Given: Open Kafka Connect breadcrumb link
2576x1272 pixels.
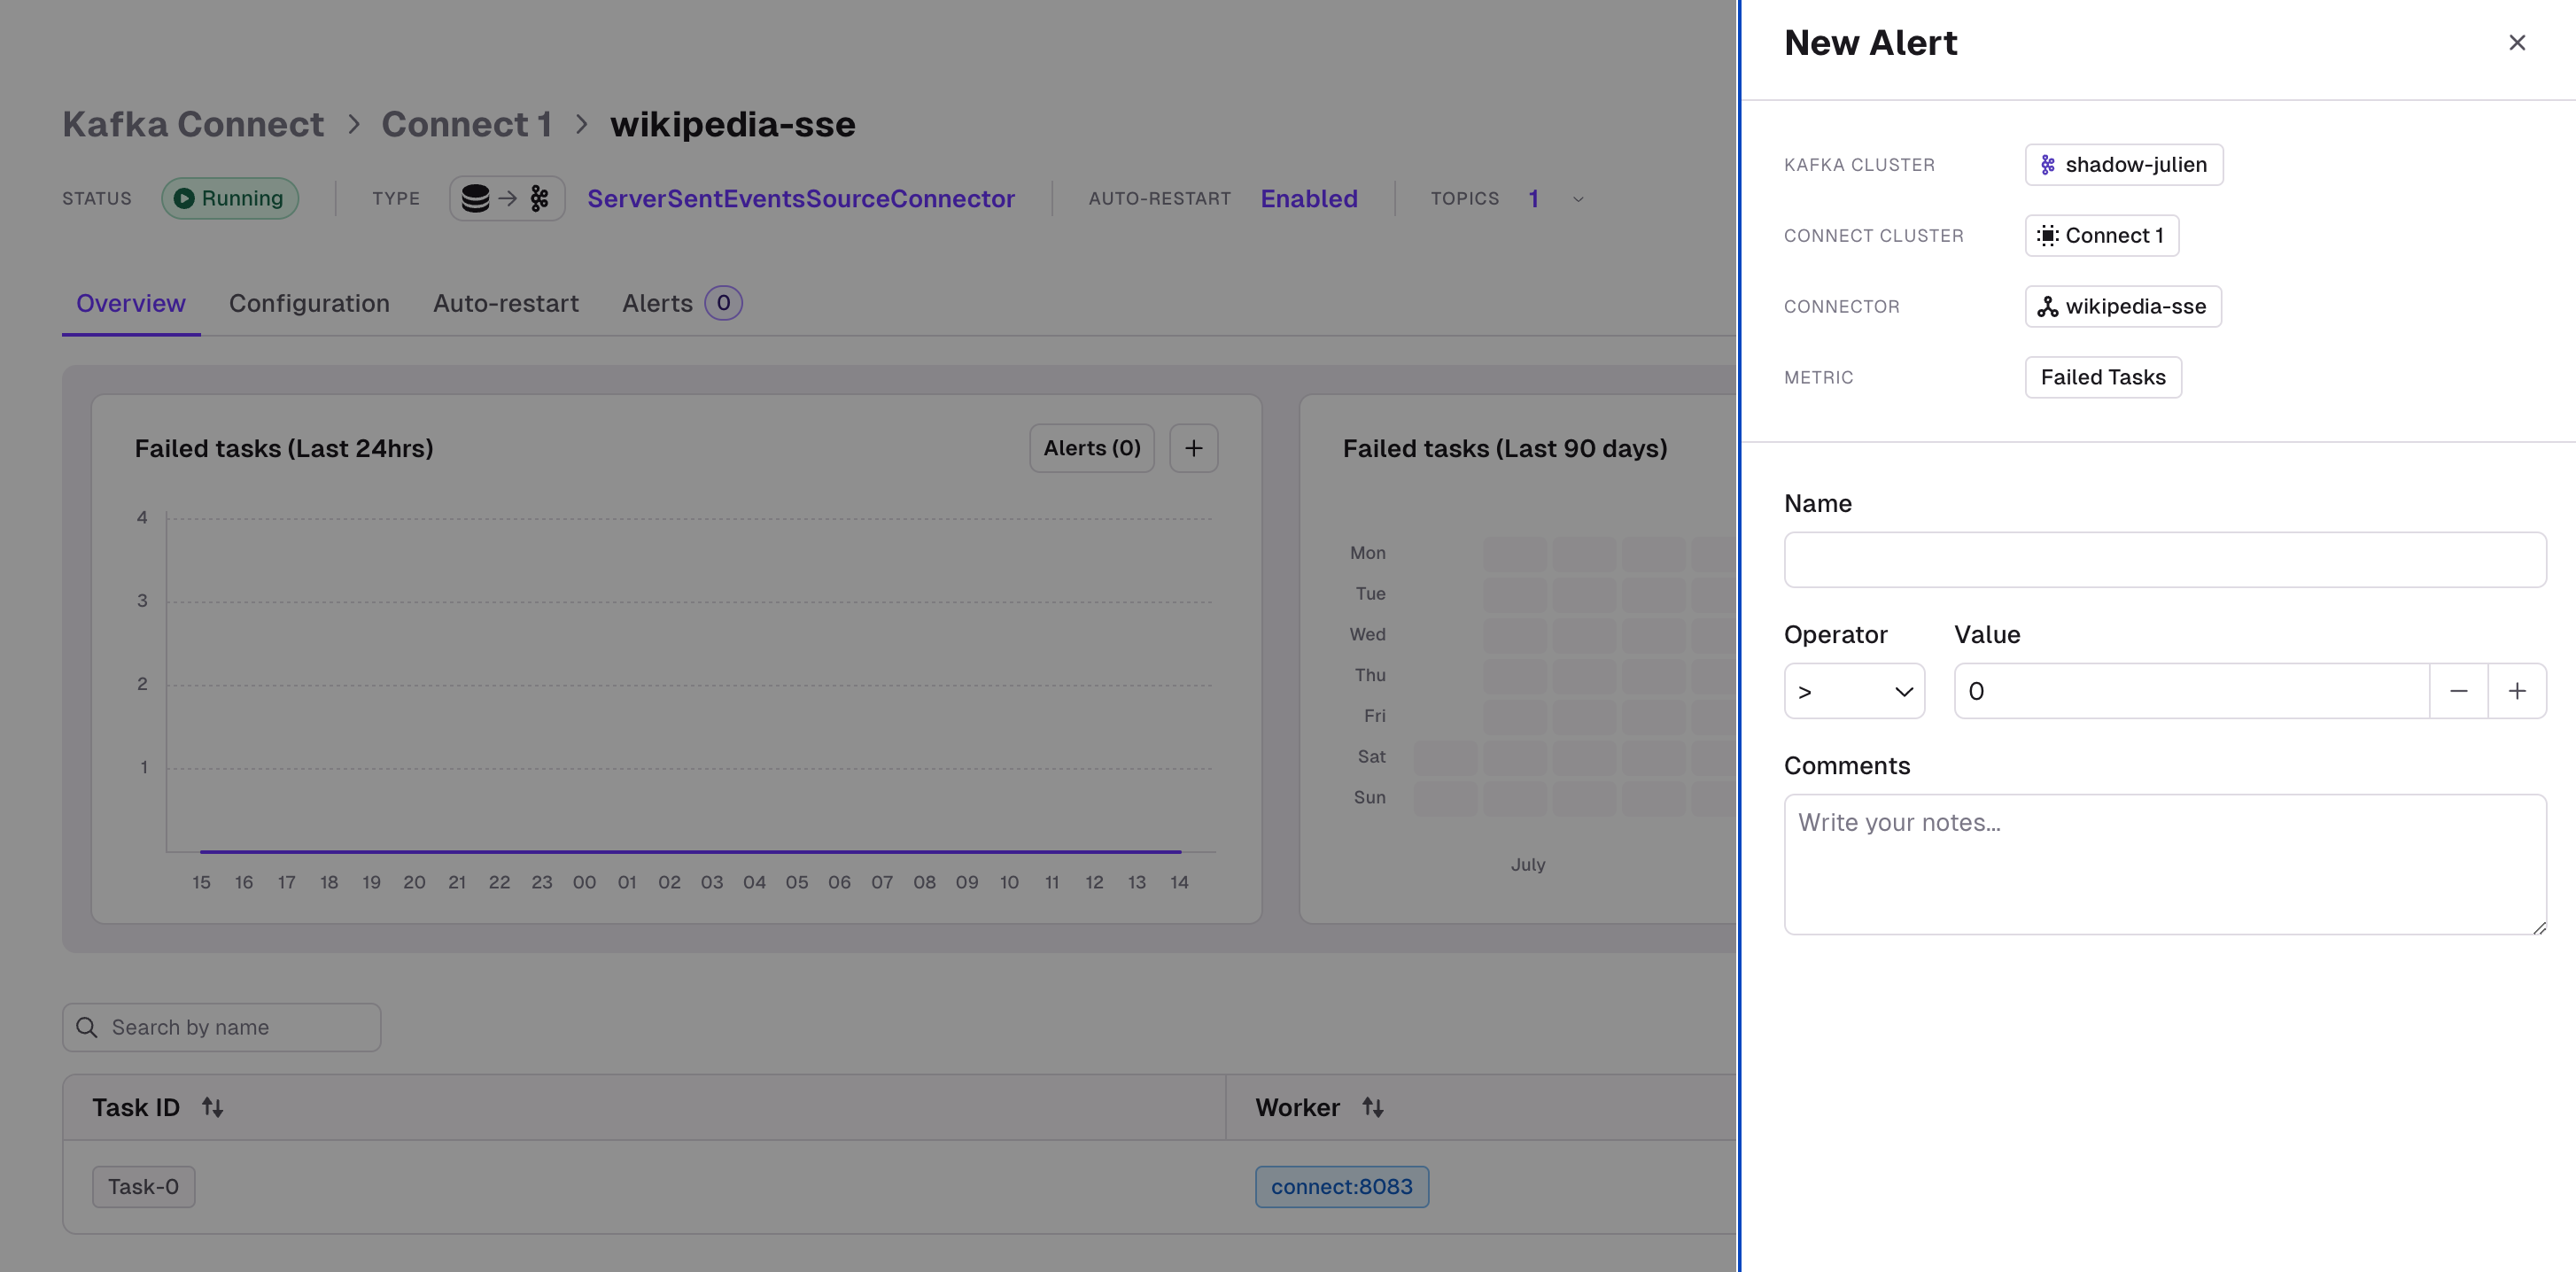Looking at the screenshot, I should (193, 124).
